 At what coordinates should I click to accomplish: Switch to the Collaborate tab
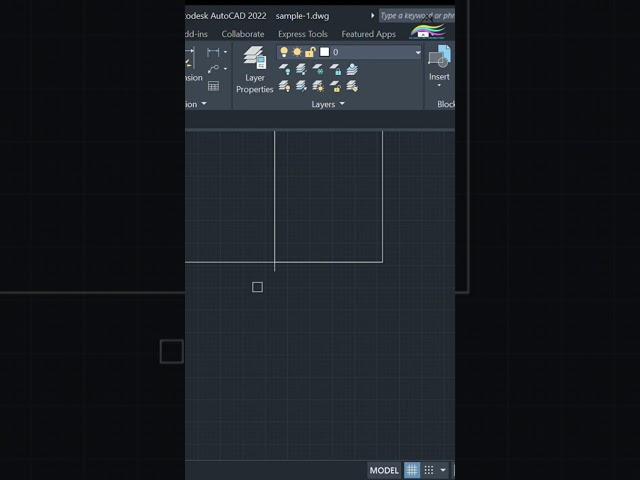click(243, 34)
